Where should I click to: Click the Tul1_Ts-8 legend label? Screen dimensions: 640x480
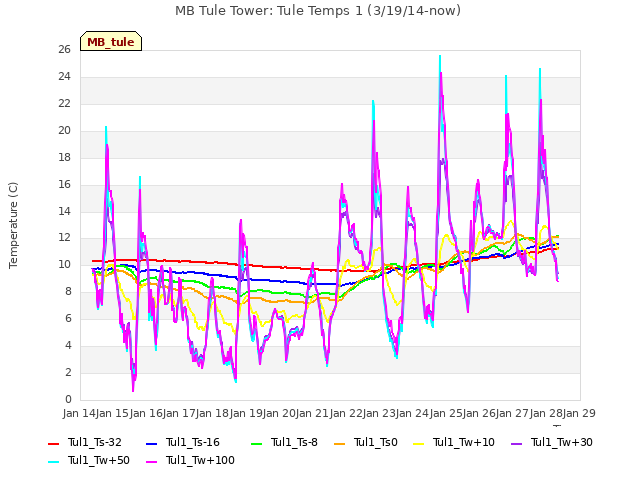click(294, 442)
